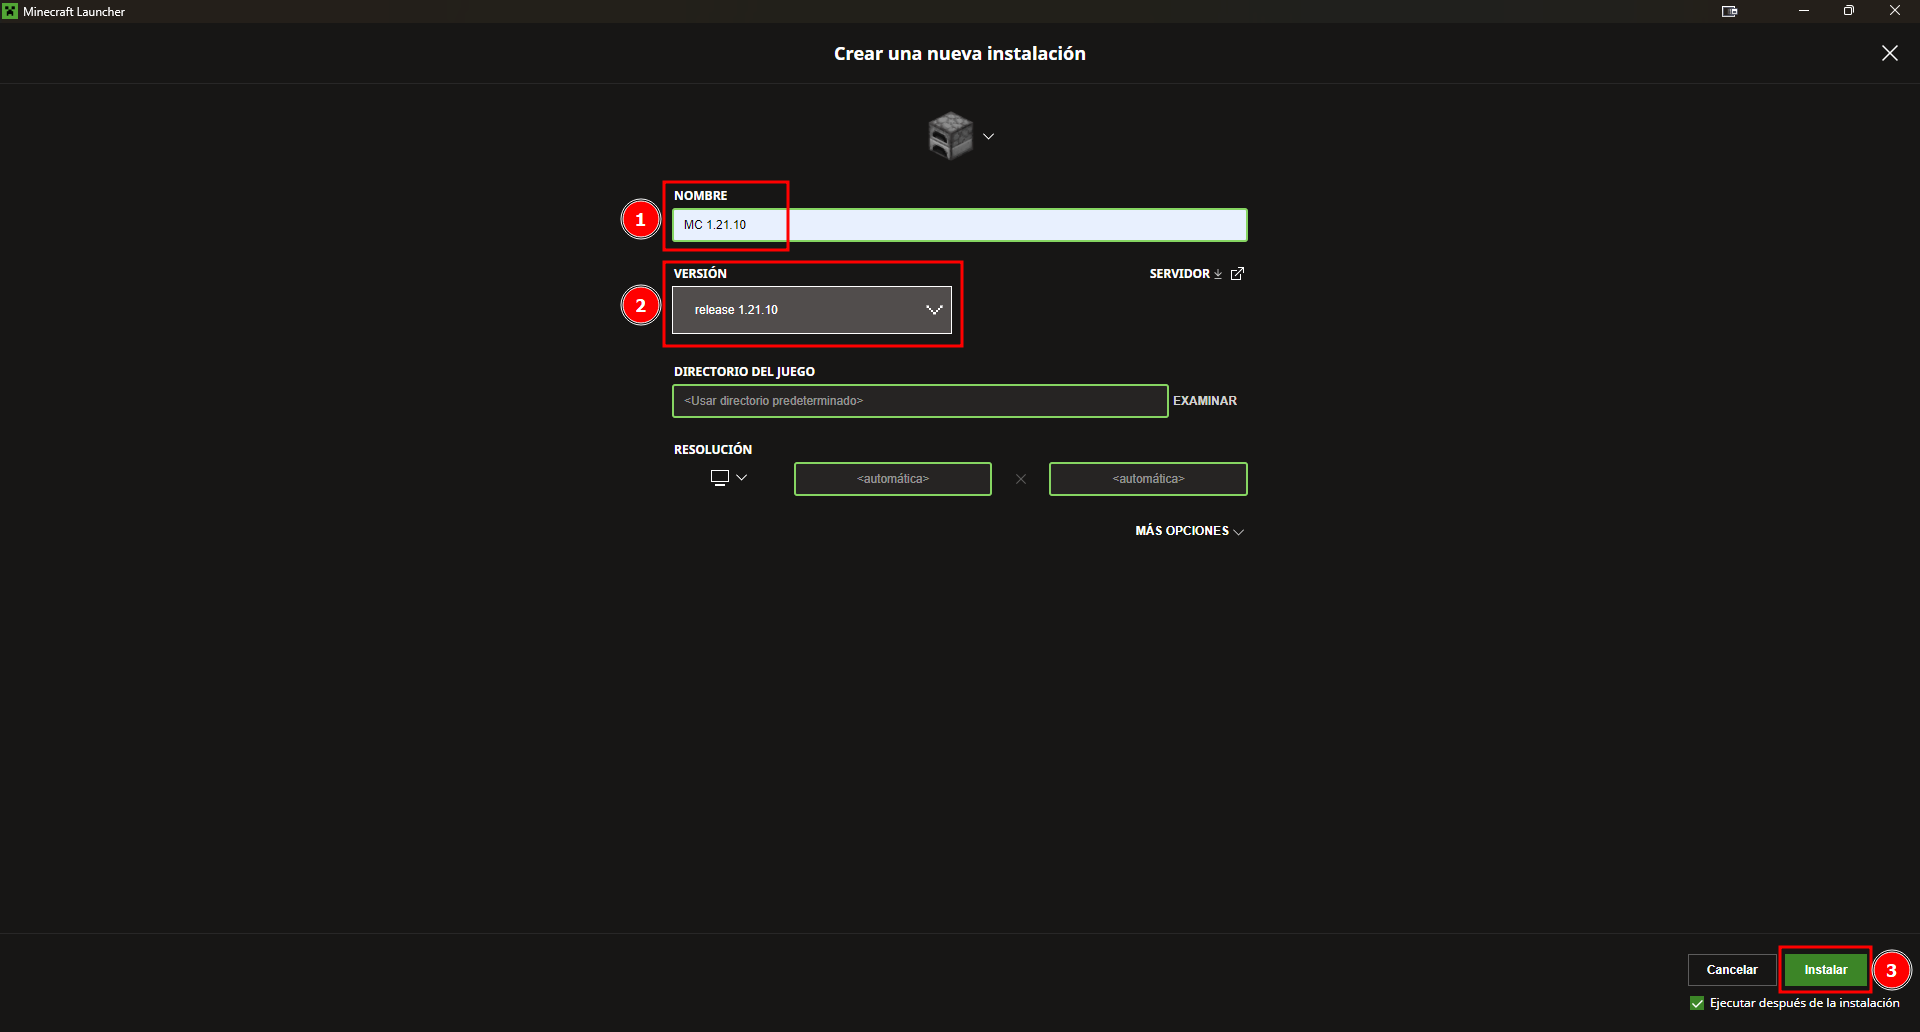Open the installation icon picker chevron
Viewport: 1920px width, 1032px height.
tap(988, 136)
